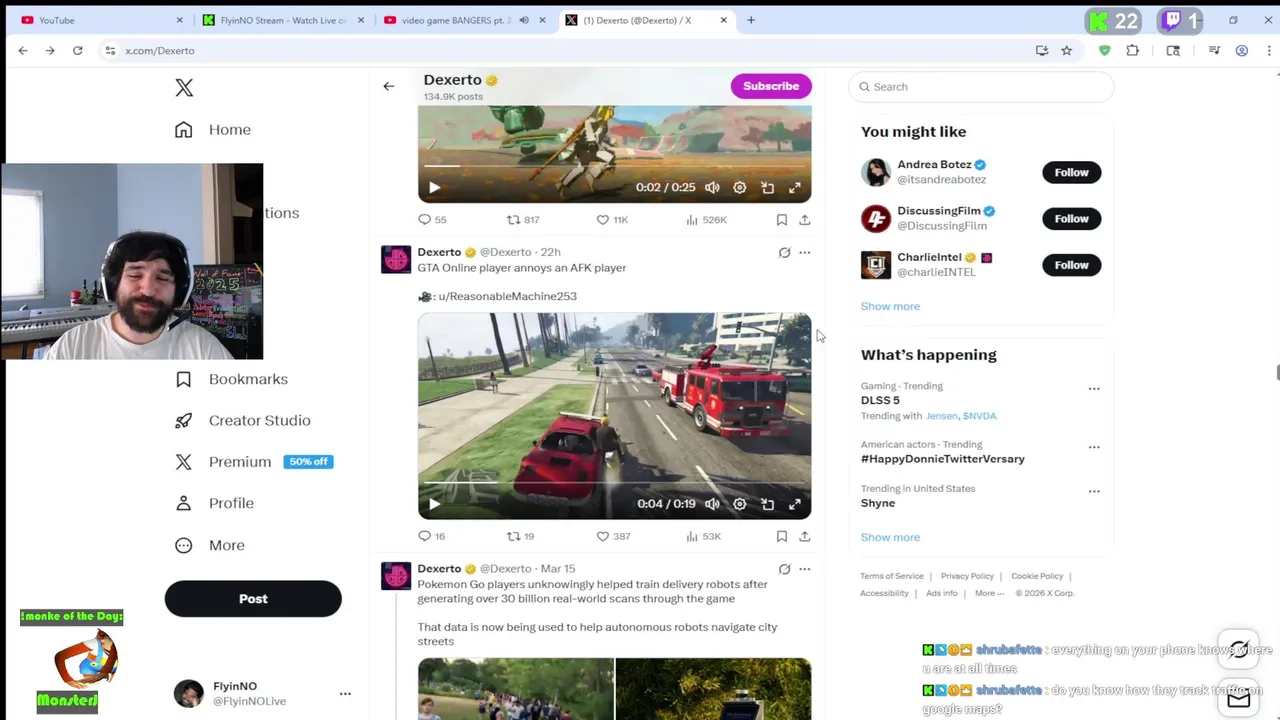The height and width of the screenshot is (720, 1280).
Task: Reply to GTA post with 16 comments
Action: [x=432, y=537]
